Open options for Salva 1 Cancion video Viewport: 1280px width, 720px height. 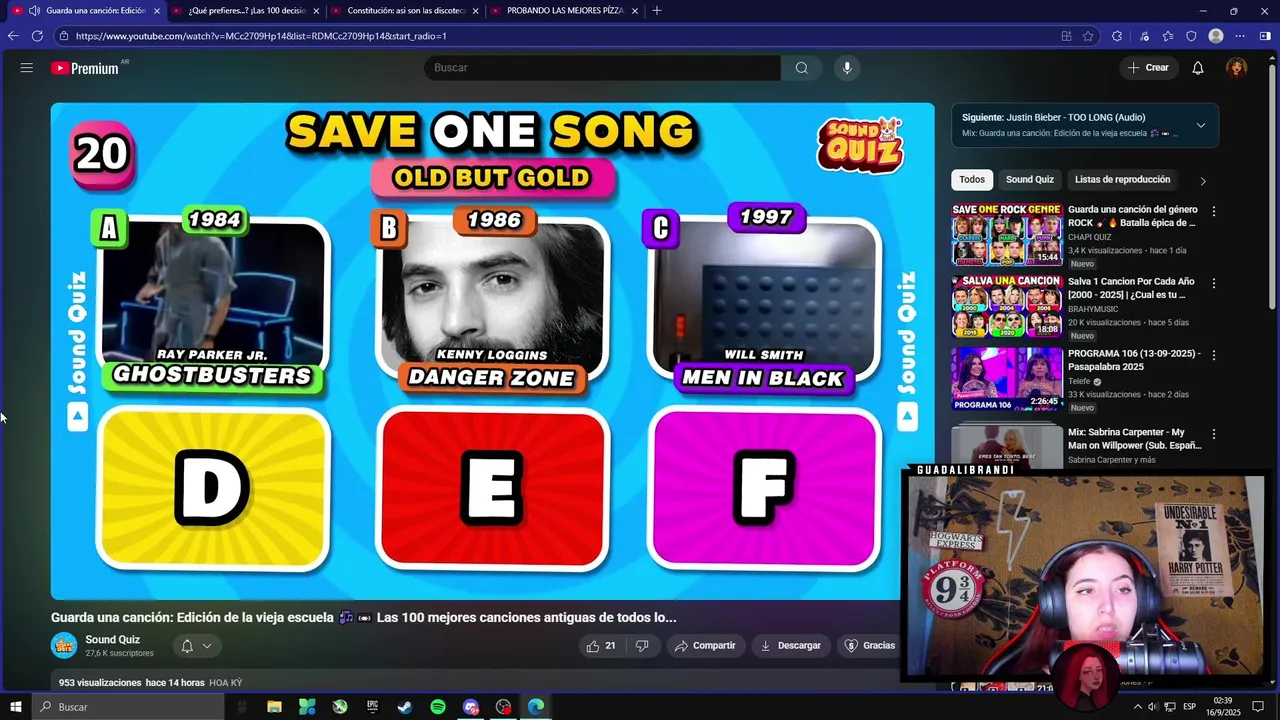point(1214,283)
